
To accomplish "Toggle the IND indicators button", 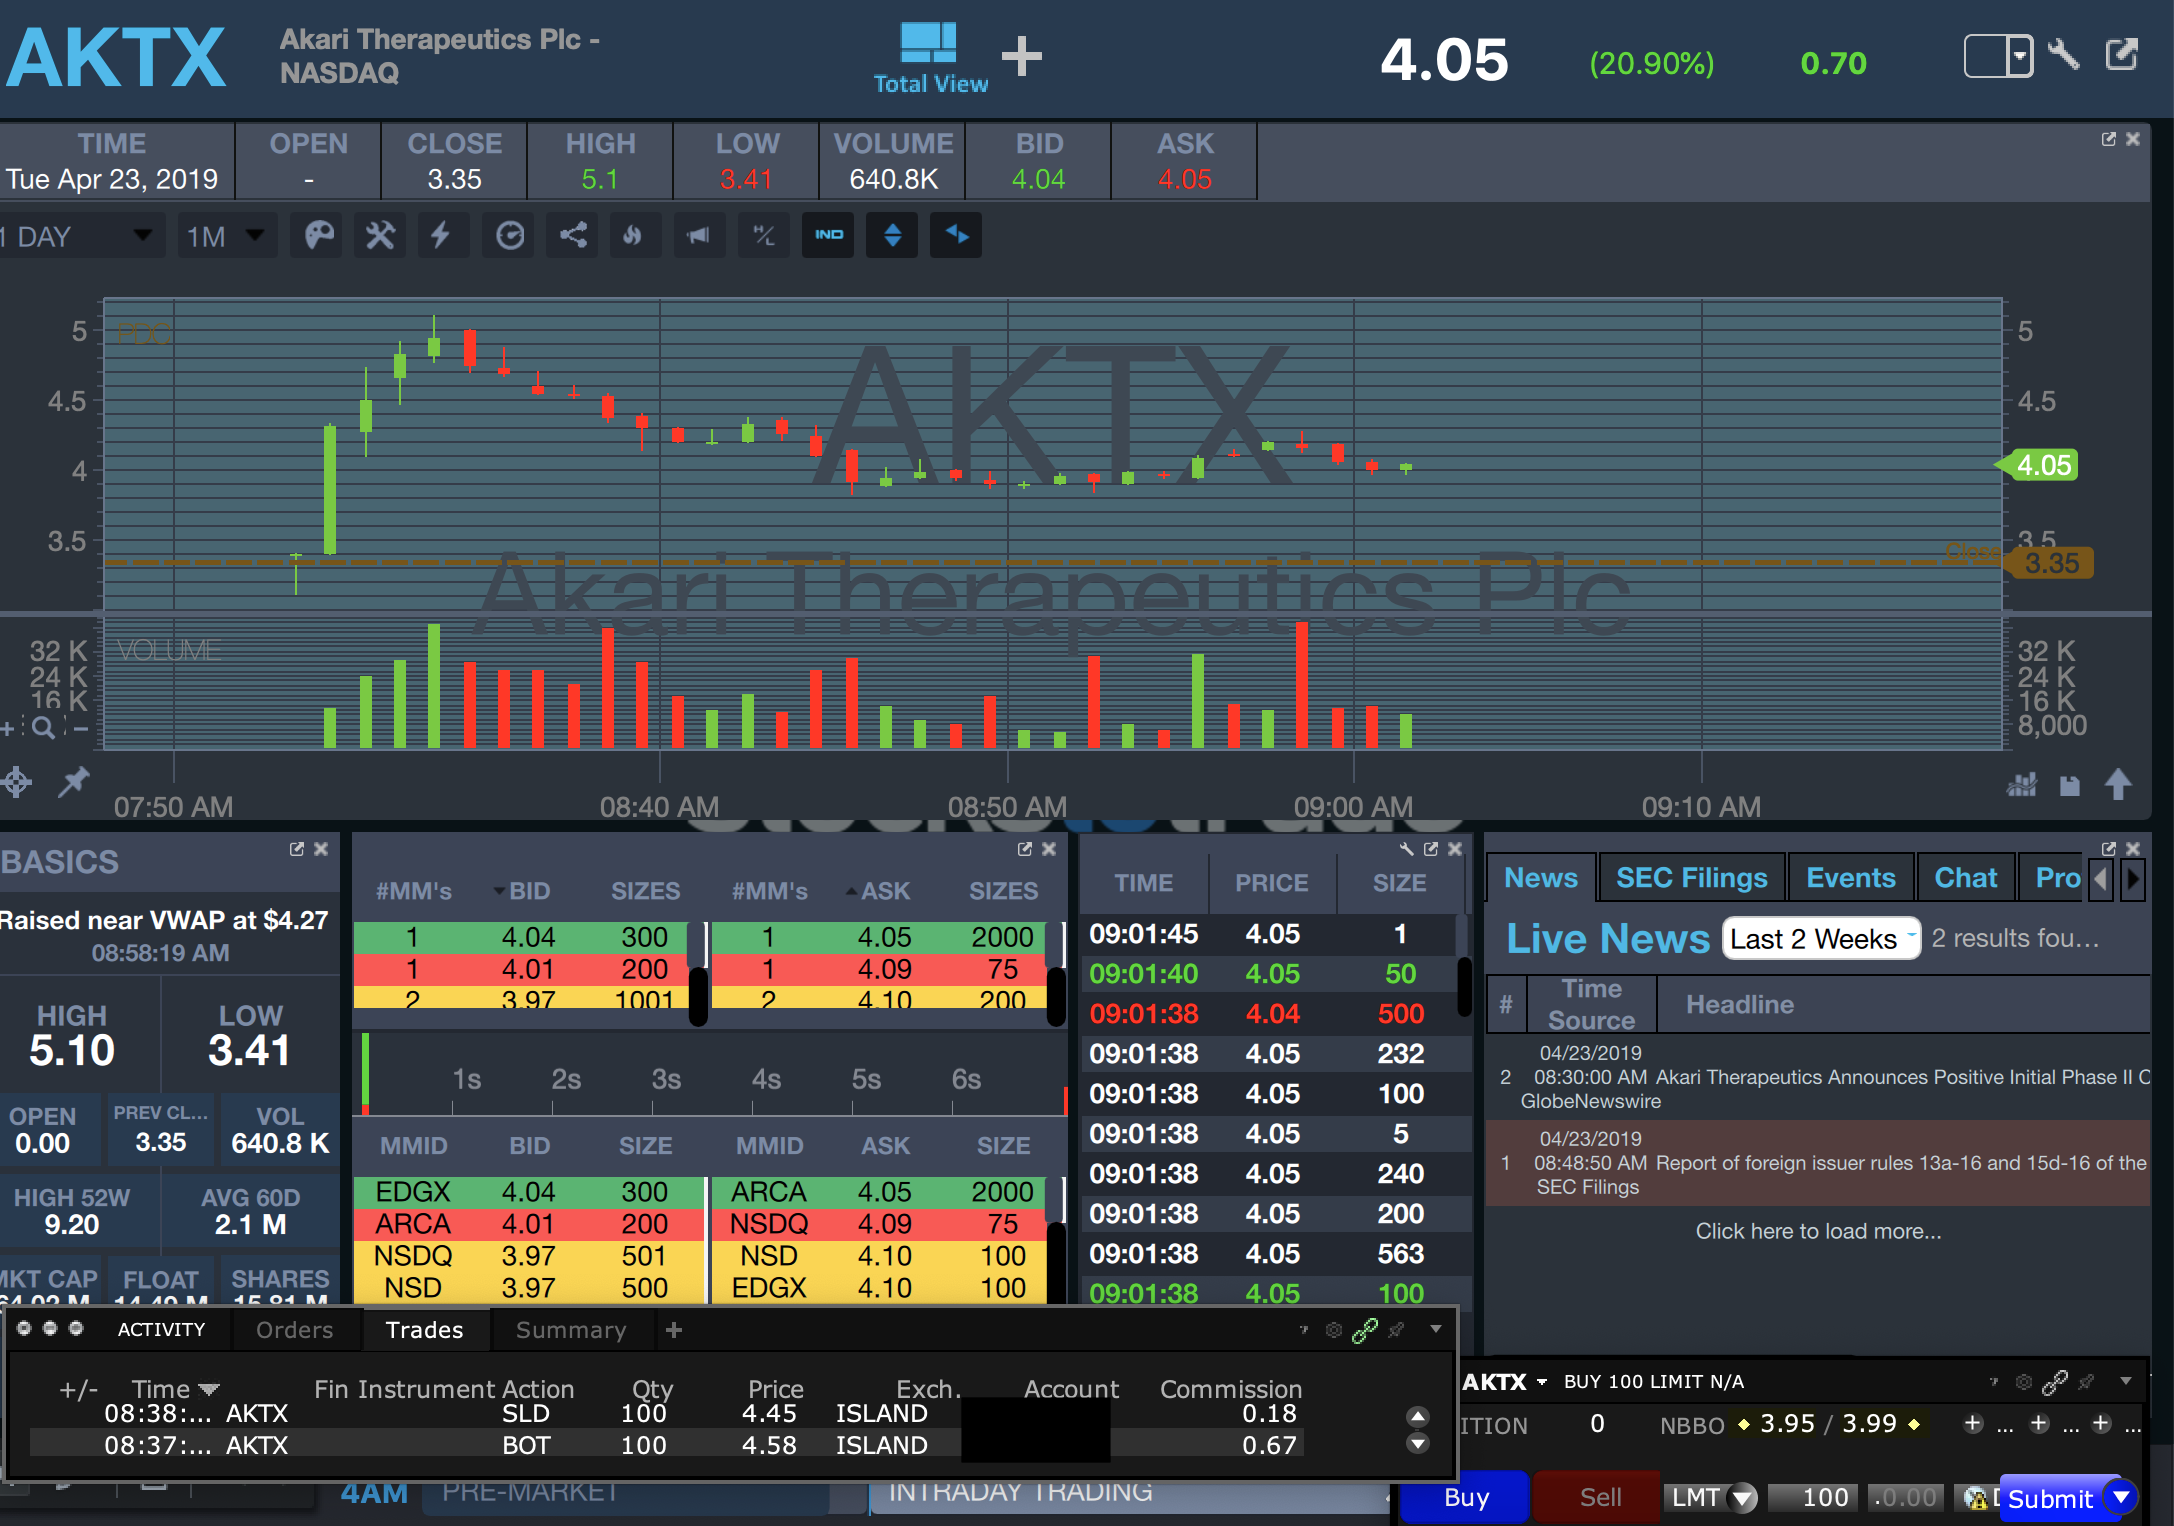I will (x=828, y=236).
